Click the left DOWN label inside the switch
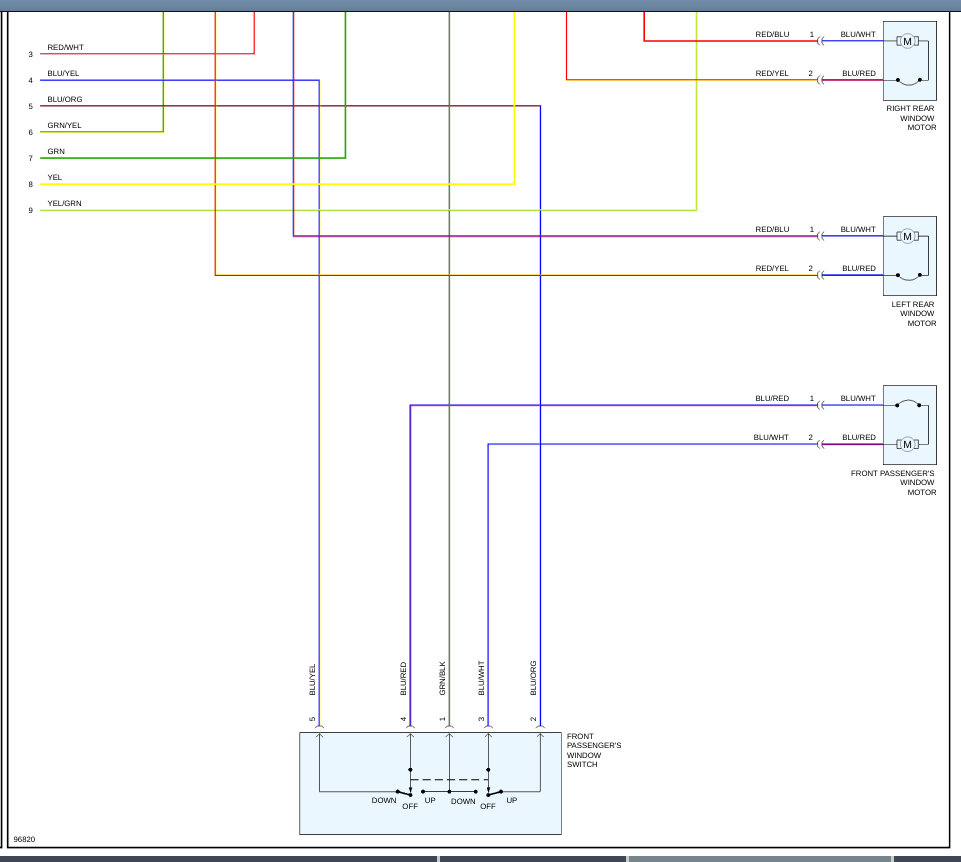The width and height of the screenshot is (961, 862). click(384, 800)
